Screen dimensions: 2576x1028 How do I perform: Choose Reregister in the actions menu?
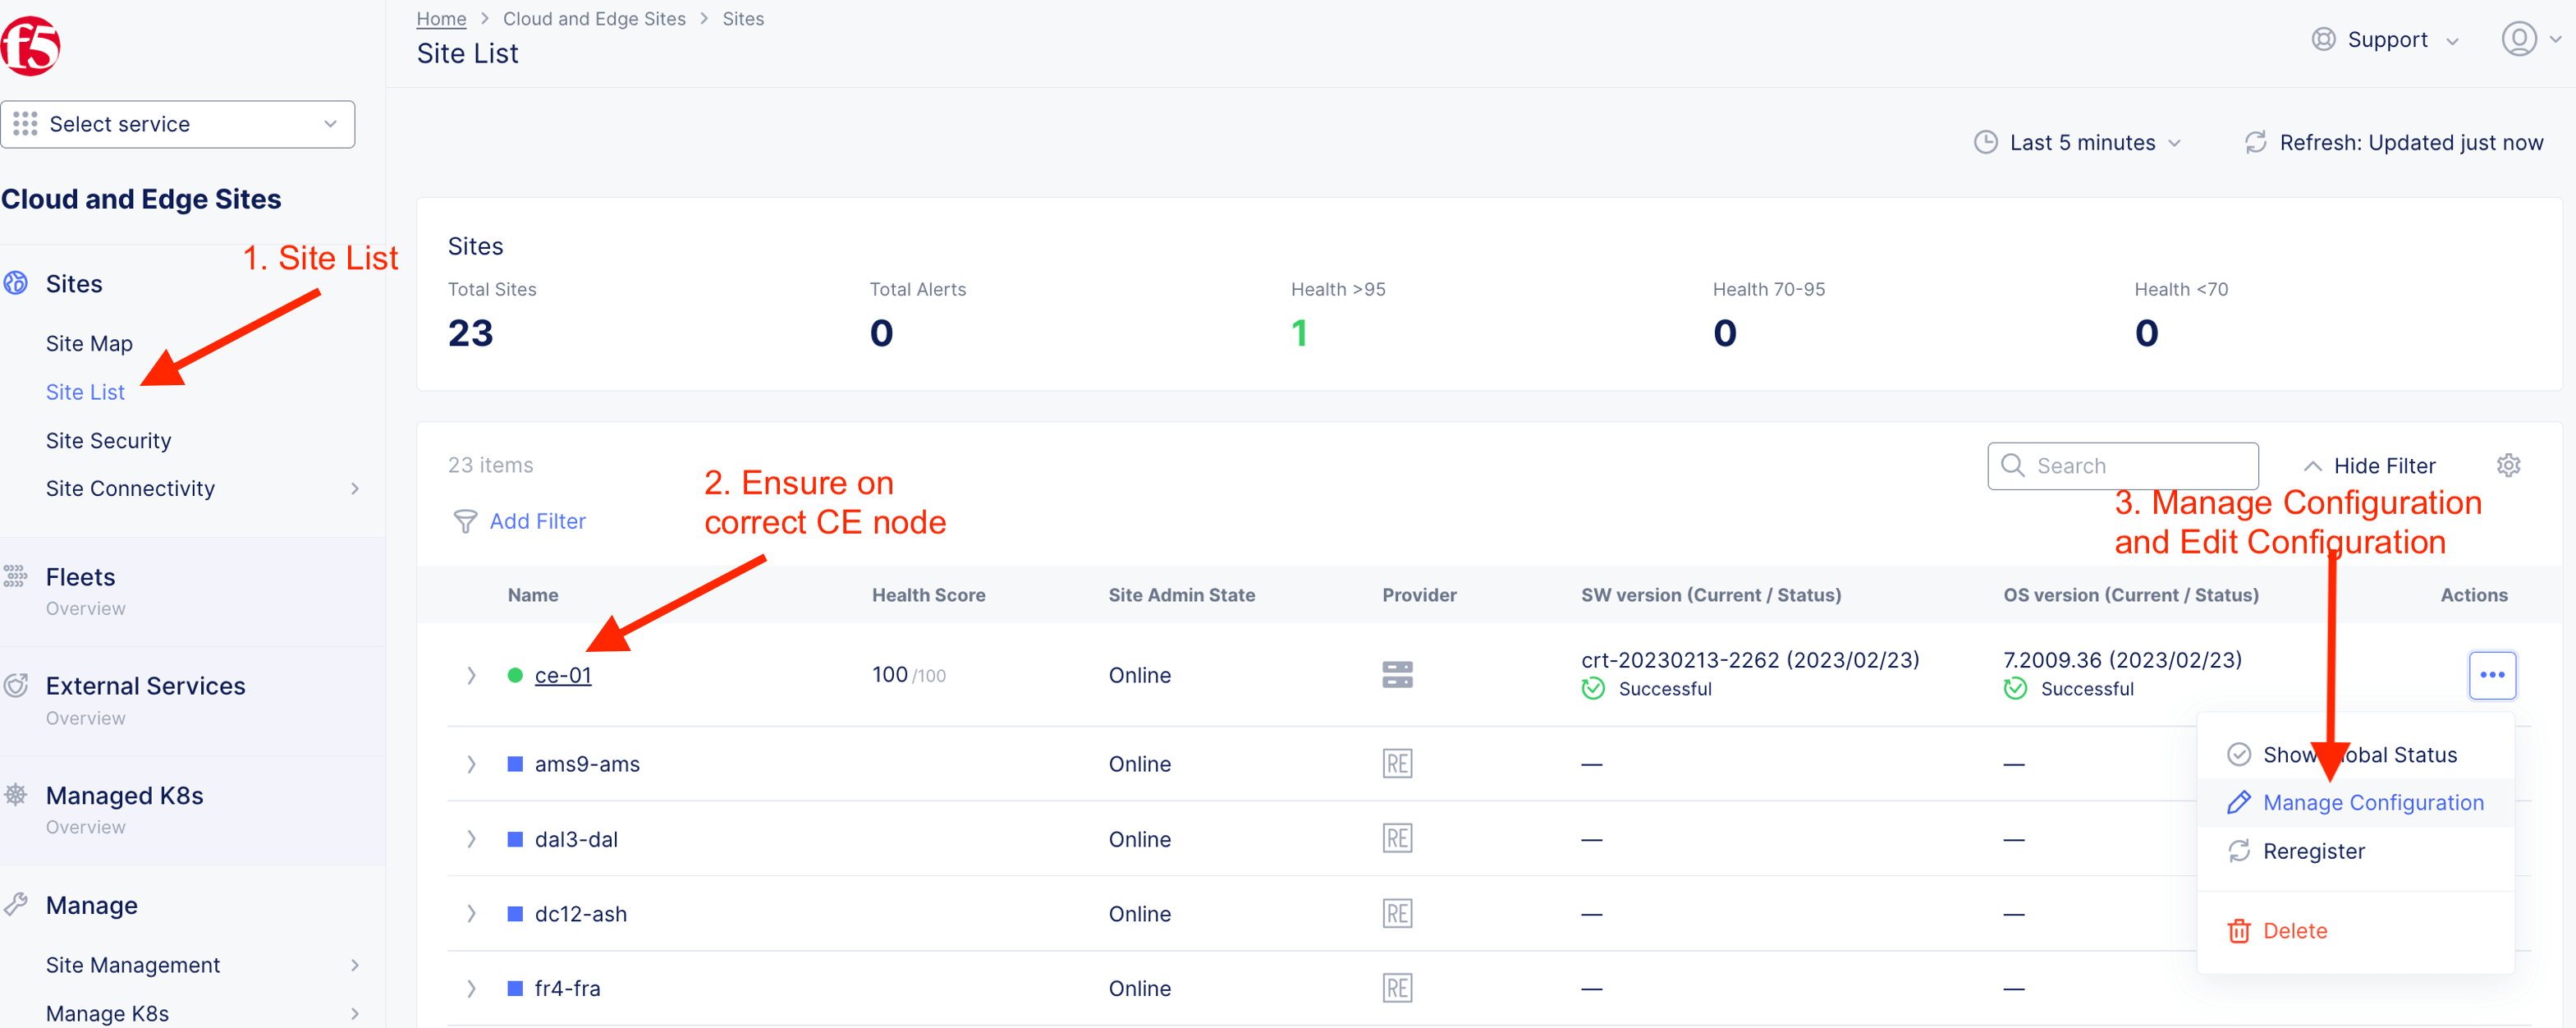tap(2313, 851)
